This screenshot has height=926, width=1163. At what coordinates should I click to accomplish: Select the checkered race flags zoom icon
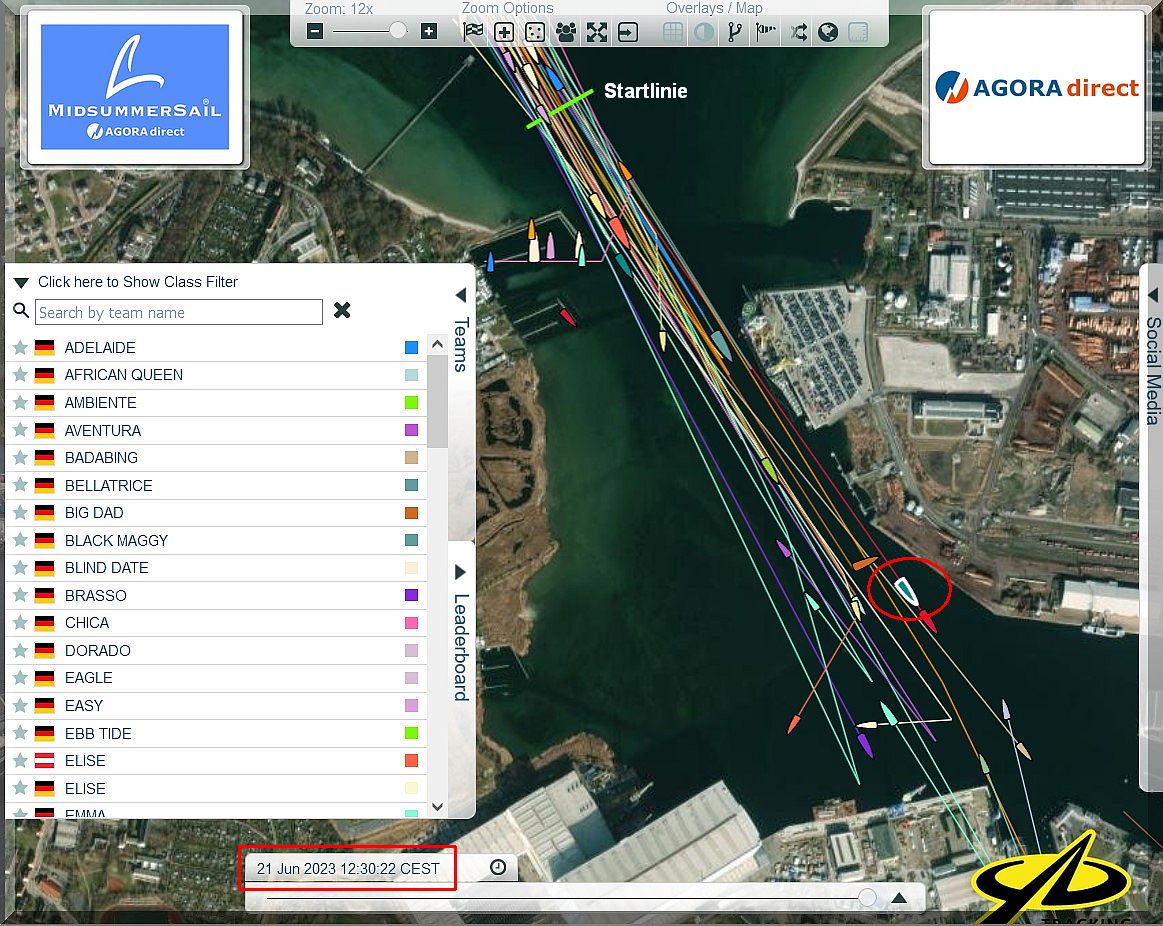pos(474,32)
